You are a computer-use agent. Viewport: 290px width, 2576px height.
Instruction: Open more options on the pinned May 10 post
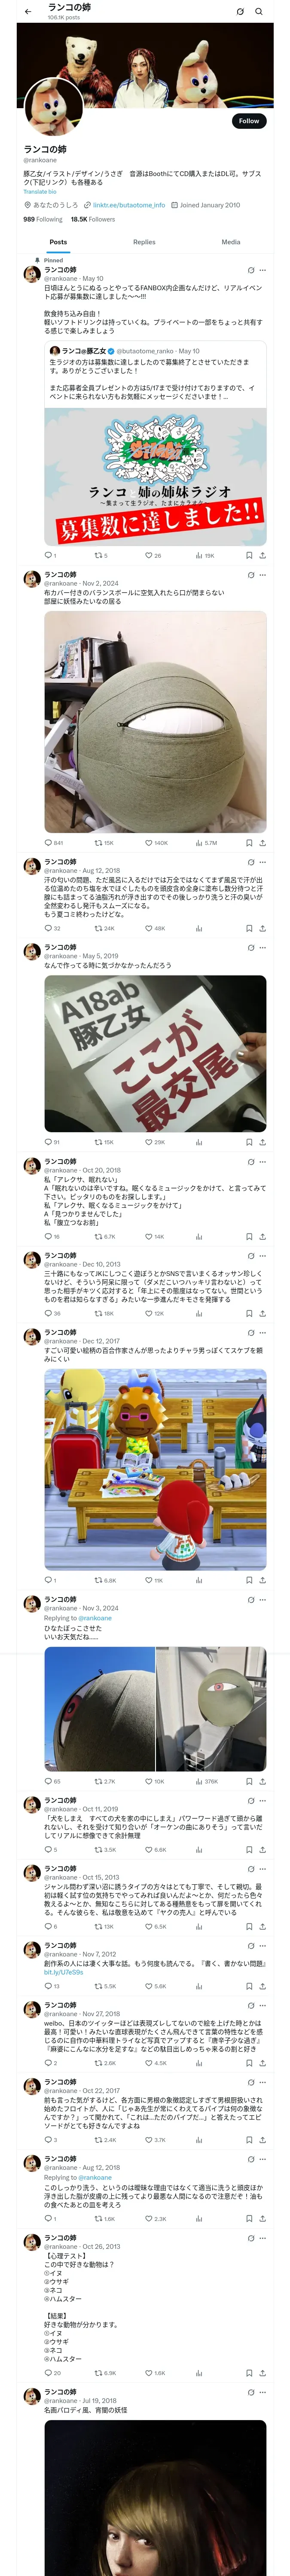(x=263, y=269)
